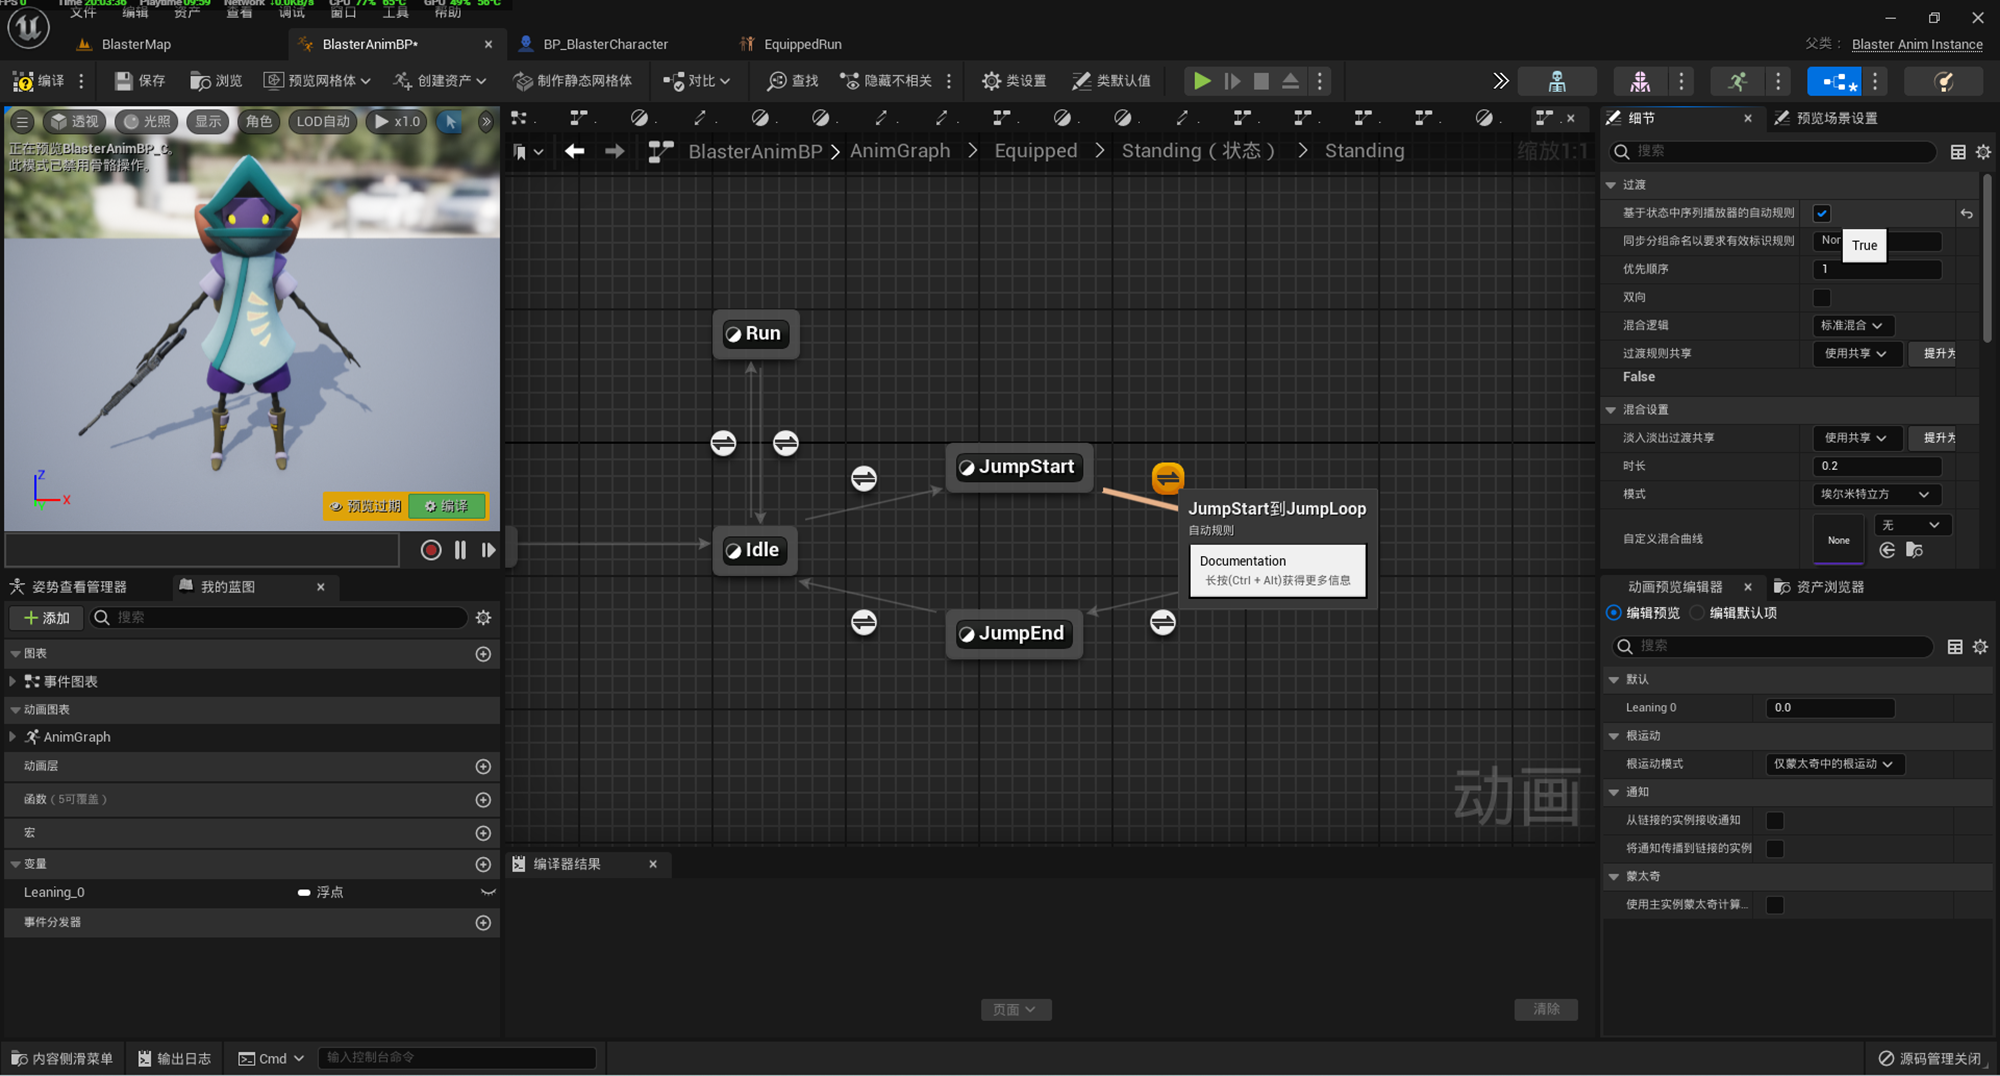Open the 输出日志 output log

(x=175, y=1059)
